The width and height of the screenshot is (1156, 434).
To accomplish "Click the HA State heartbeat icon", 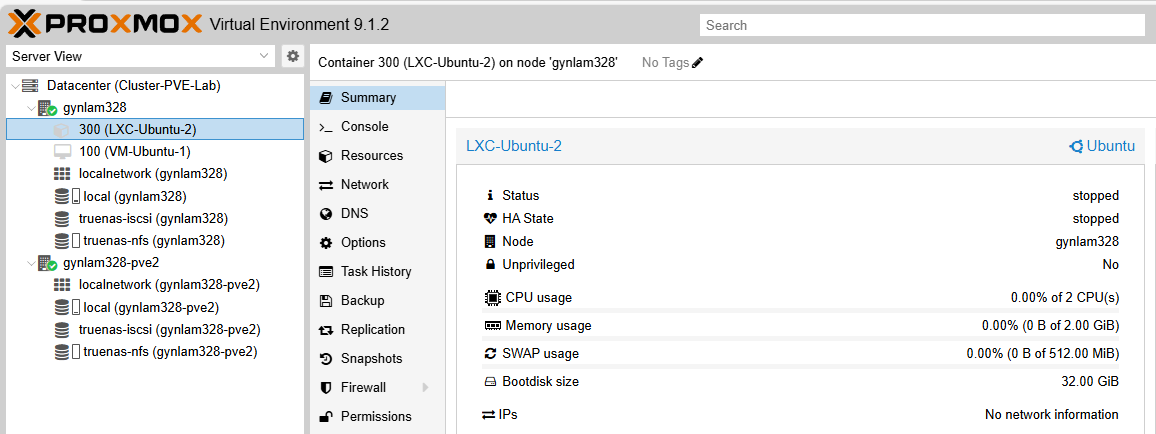I will click(490, 218).
